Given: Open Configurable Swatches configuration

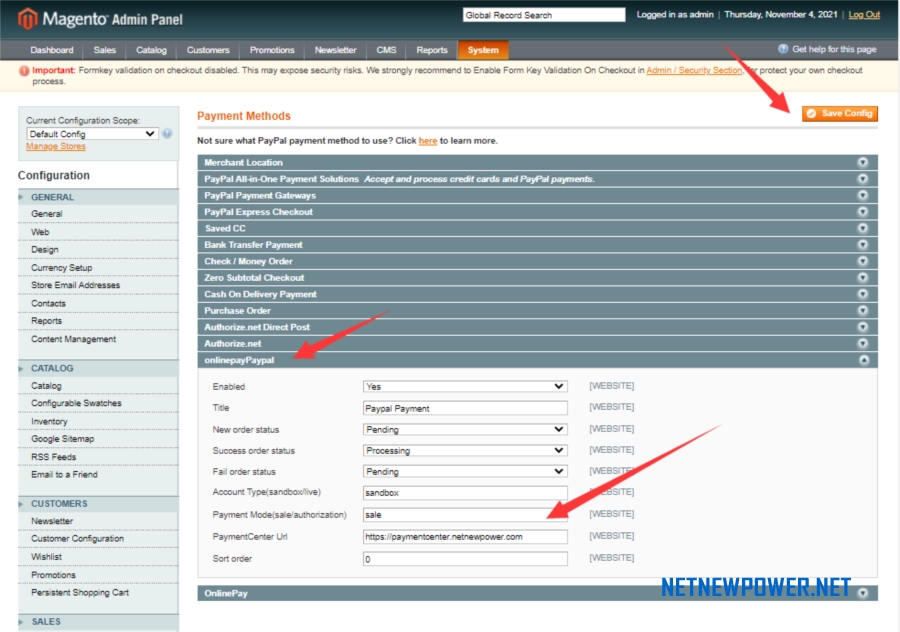Looking at the screenshot, I should [x=76, y=403].
